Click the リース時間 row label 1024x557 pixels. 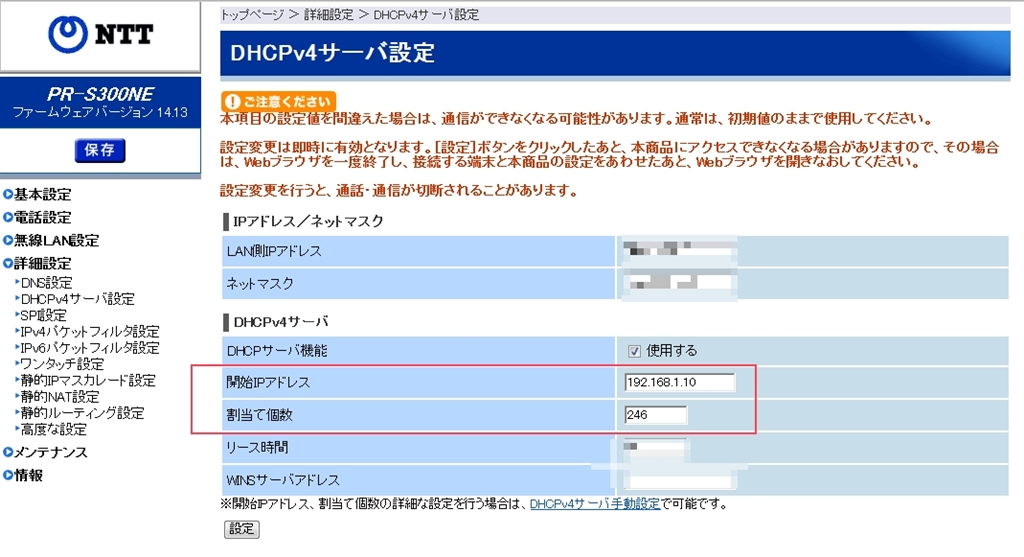(x=257, y=448)
